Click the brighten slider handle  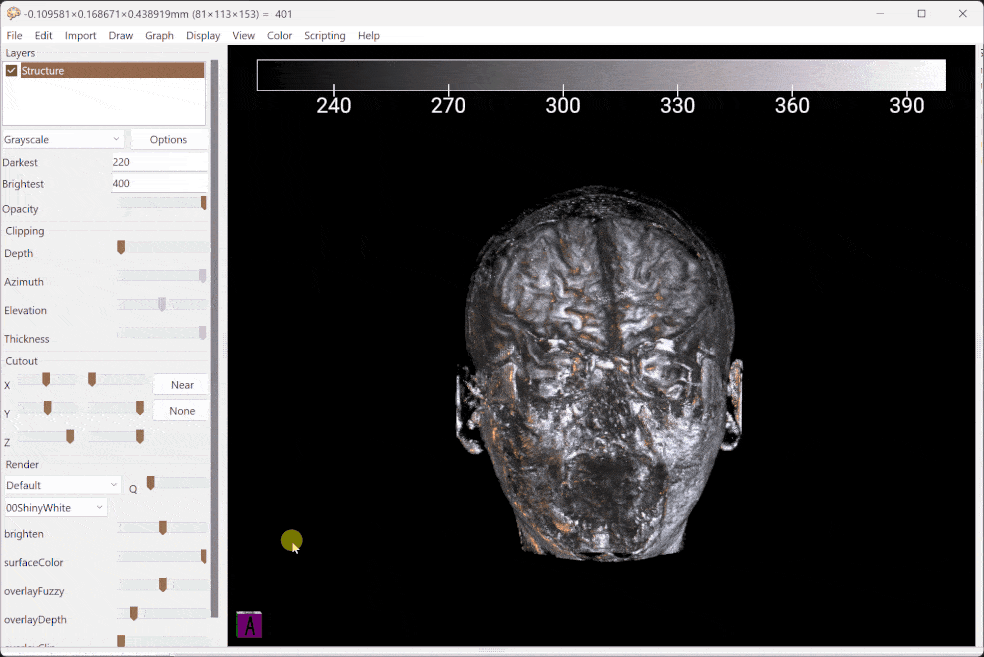163,528
